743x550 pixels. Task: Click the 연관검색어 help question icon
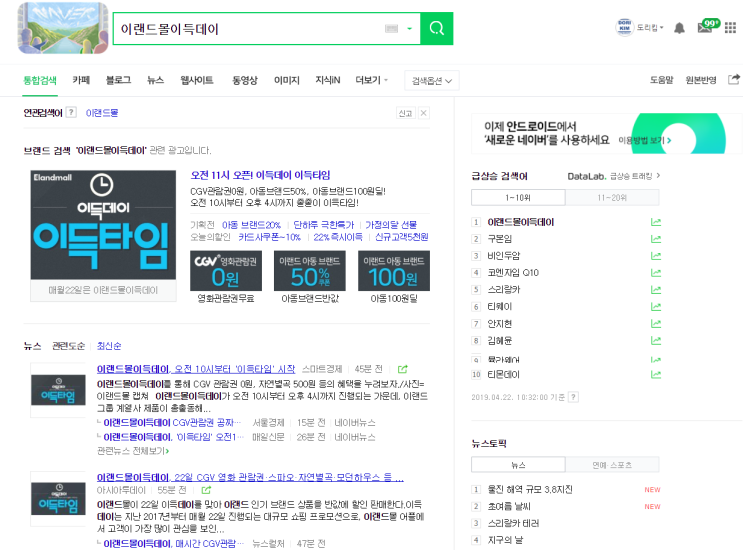click(x=71, y=112)
